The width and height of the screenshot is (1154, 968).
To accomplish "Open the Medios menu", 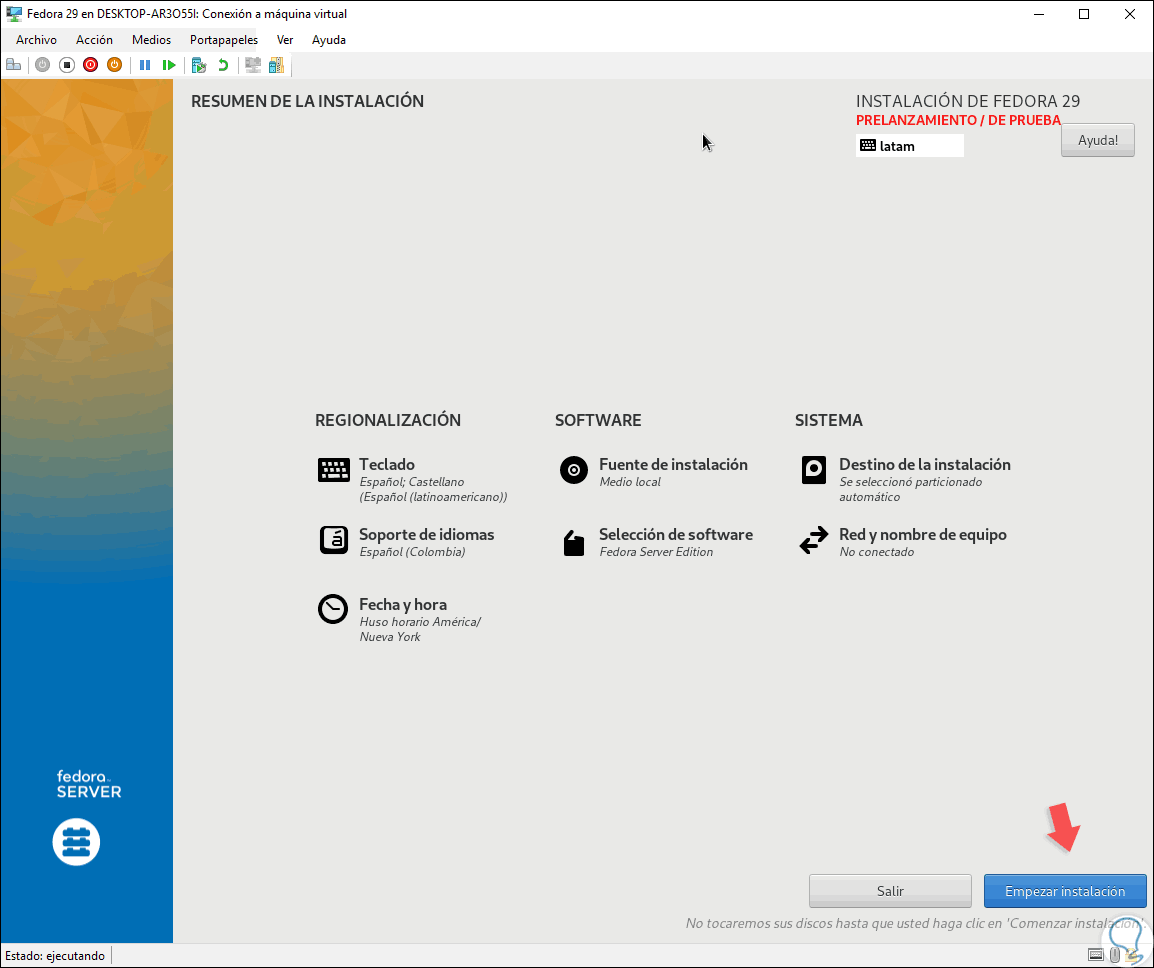I will [x=152, y=40].
